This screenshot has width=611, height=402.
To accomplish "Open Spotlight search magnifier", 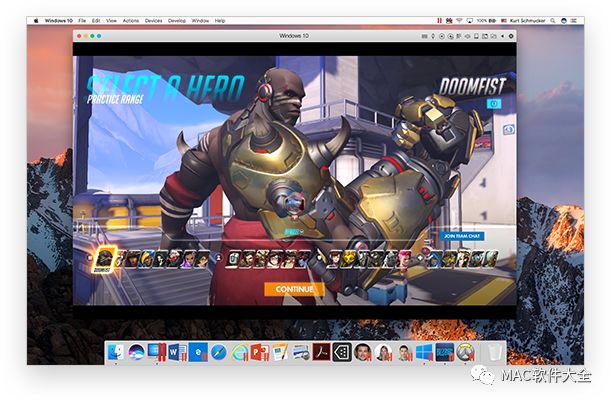I will coord(553,21).
